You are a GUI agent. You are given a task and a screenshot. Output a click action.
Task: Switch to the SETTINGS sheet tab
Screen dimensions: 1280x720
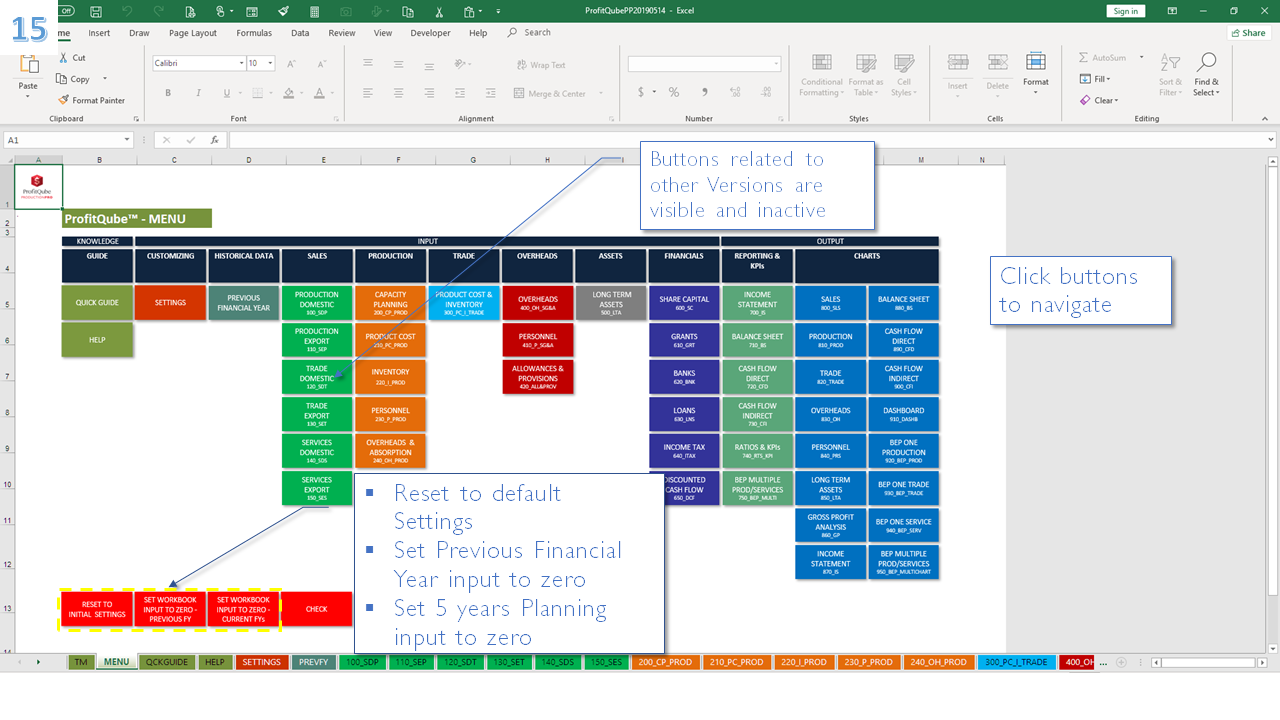click(262, 662)
